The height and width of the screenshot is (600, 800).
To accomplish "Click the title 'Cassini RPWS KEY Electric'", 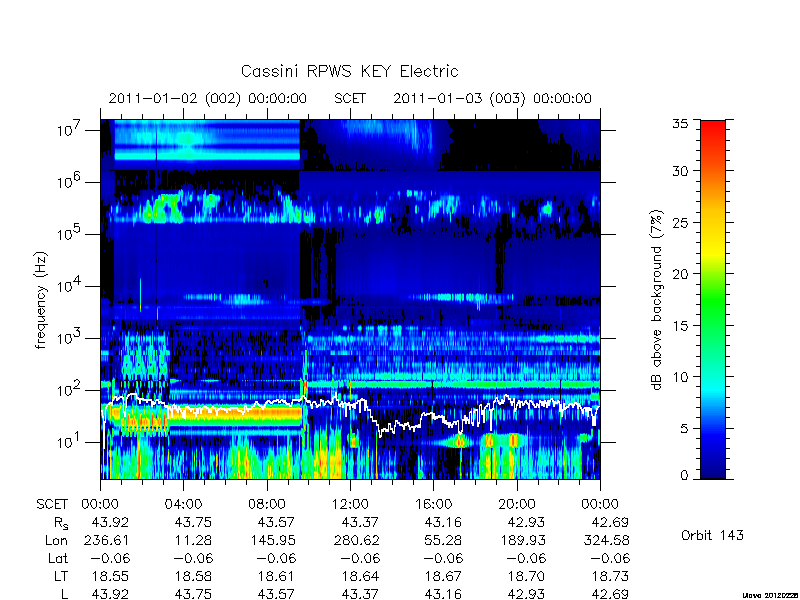I will tap(349, 71).
